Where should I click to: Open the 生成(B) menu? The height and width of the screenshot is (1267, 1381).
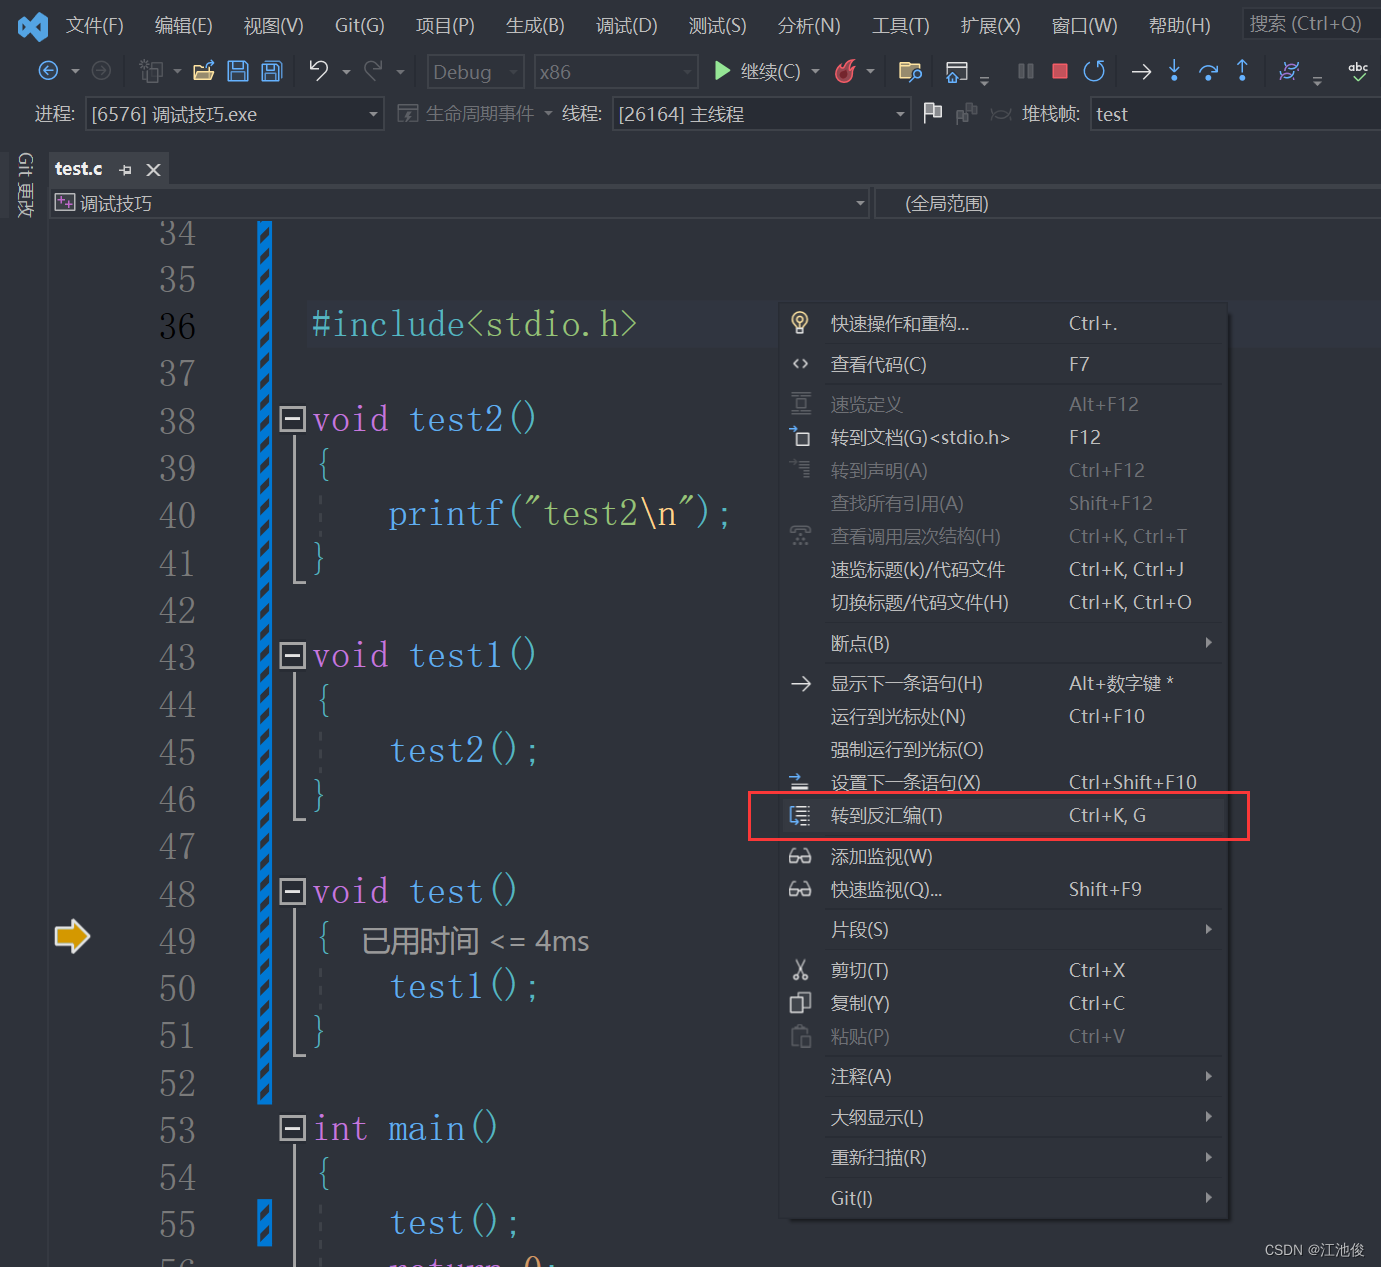tap(535, 26)
